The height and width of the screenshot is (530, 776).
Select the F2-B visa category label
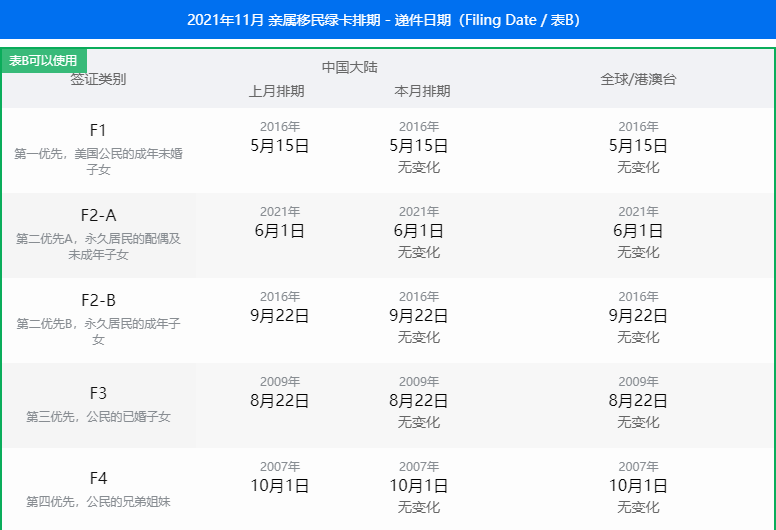click(98, 300)
